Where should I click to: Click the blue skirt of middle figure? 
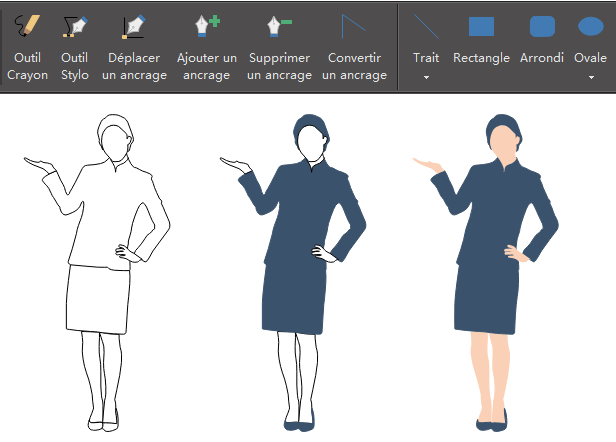(x=295, y=298)
